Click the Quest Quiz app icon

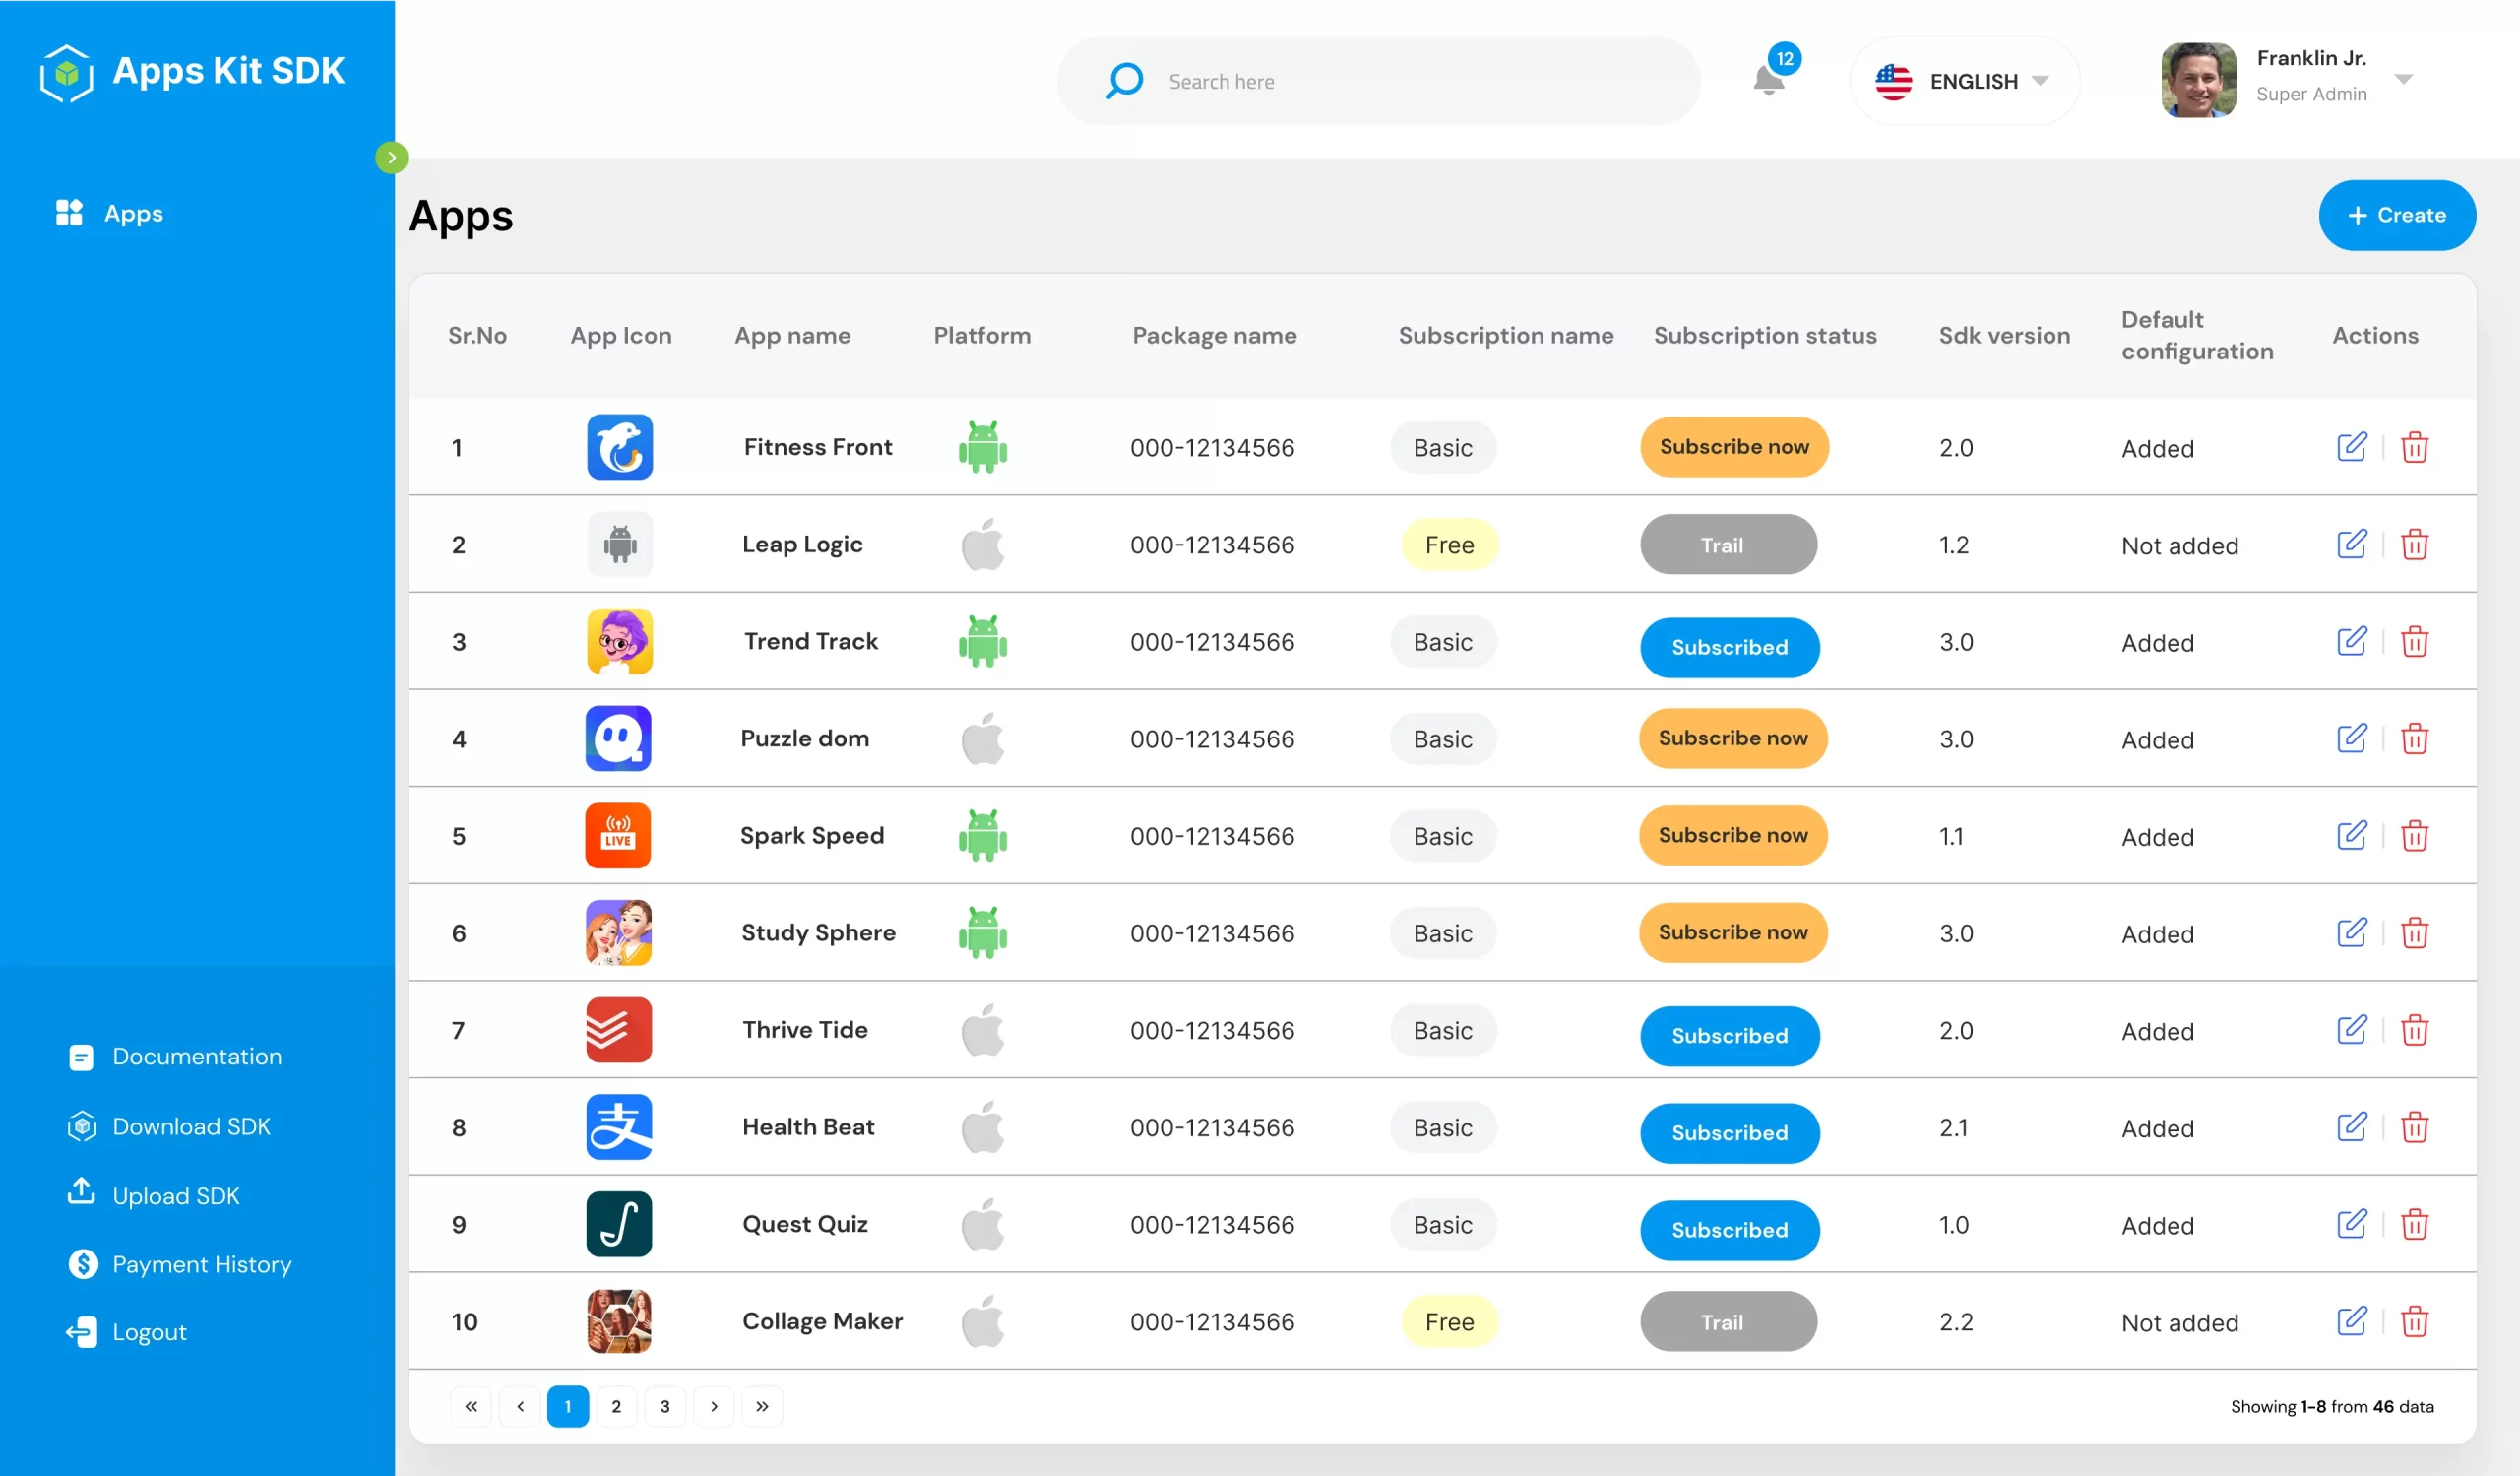click(x=618, y=1223)
